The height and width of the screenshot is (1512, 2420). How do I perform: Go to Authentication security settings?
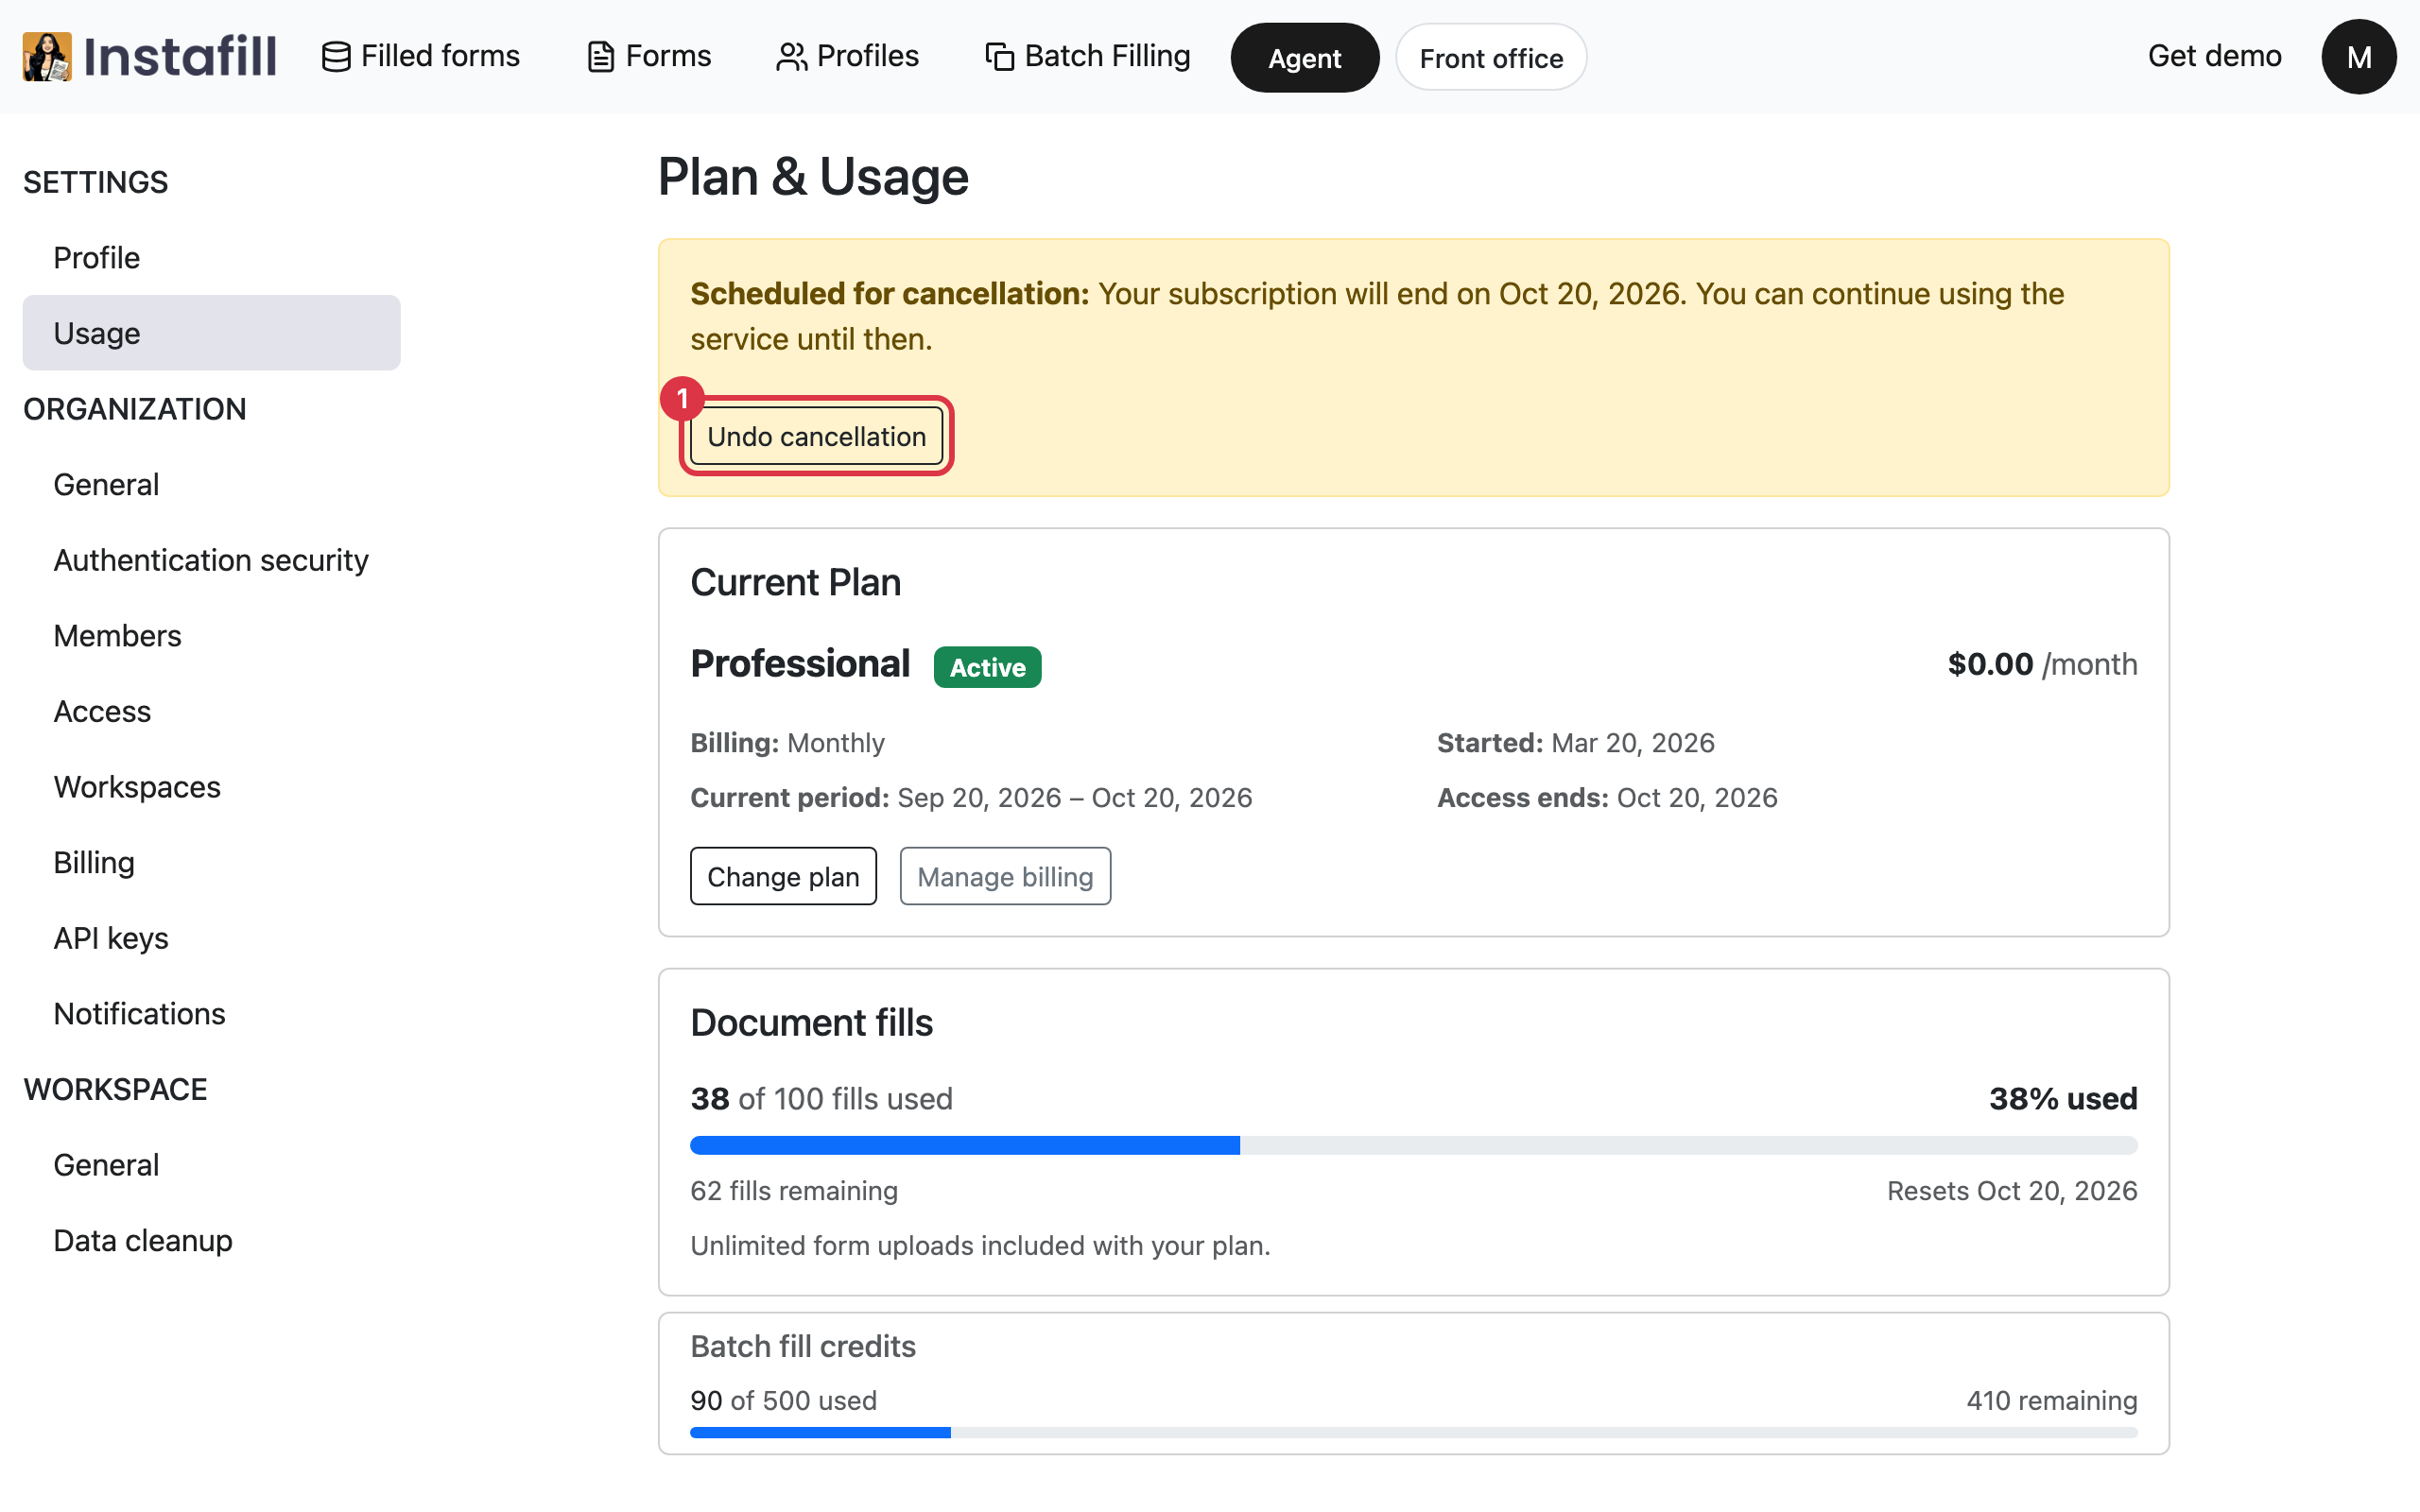coord(211,560)
